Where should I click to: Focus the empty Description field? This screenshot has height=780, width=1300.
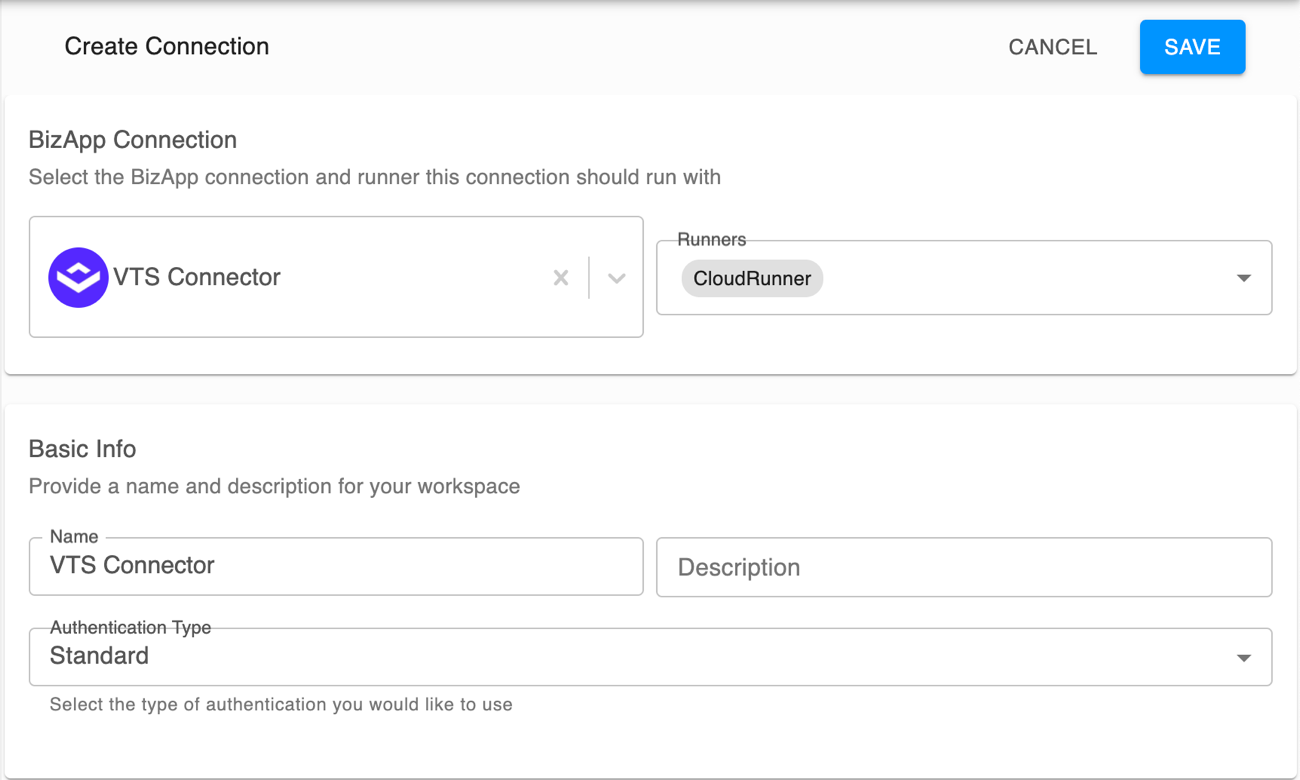point(963,566)
